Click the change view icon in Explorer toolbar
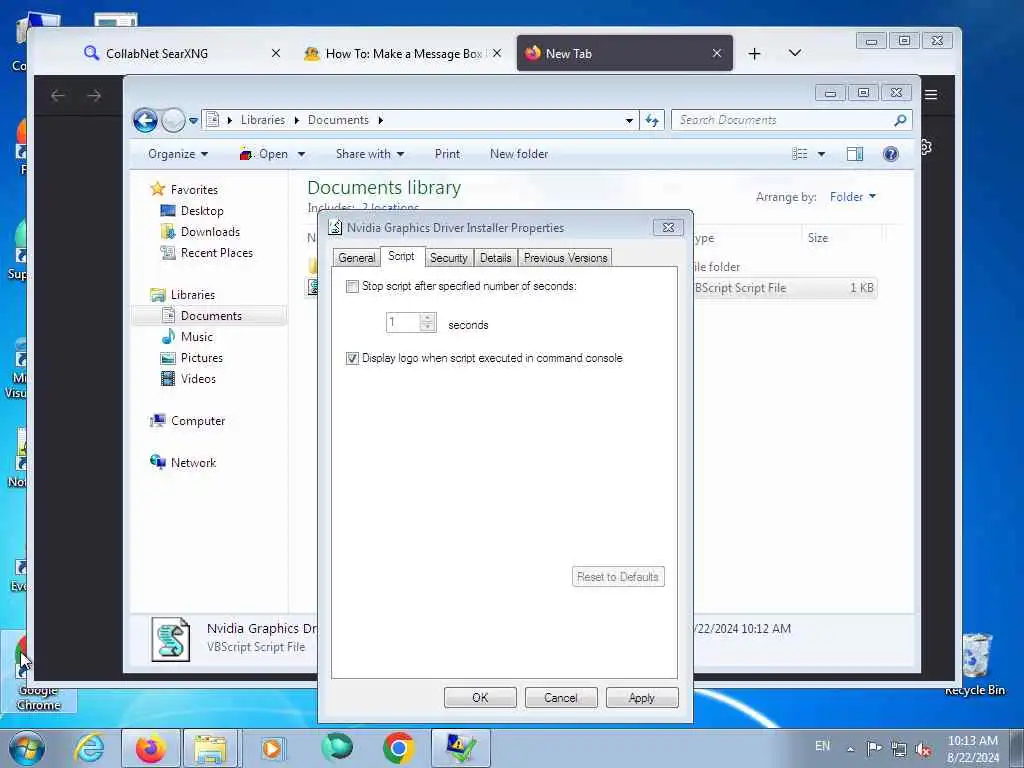This screenshot has height=768, width=1024. click(800, 154)
